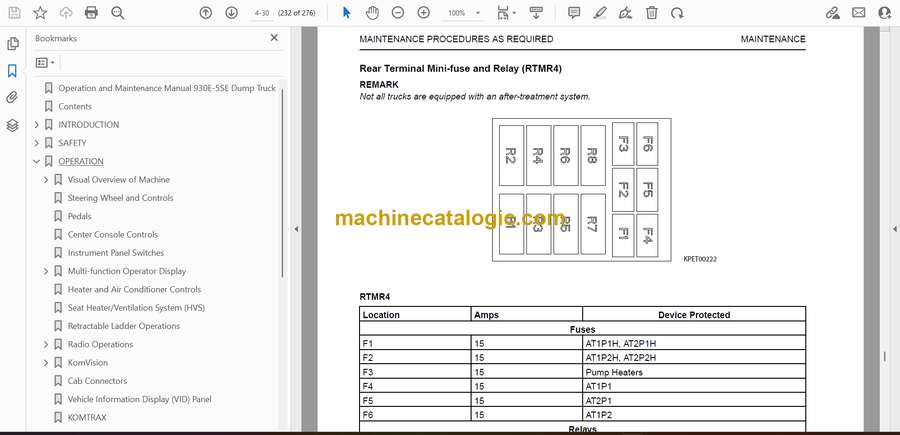
Task: Expand Visual Overview of Machine bookmark
Action: (x=46, y=180)
